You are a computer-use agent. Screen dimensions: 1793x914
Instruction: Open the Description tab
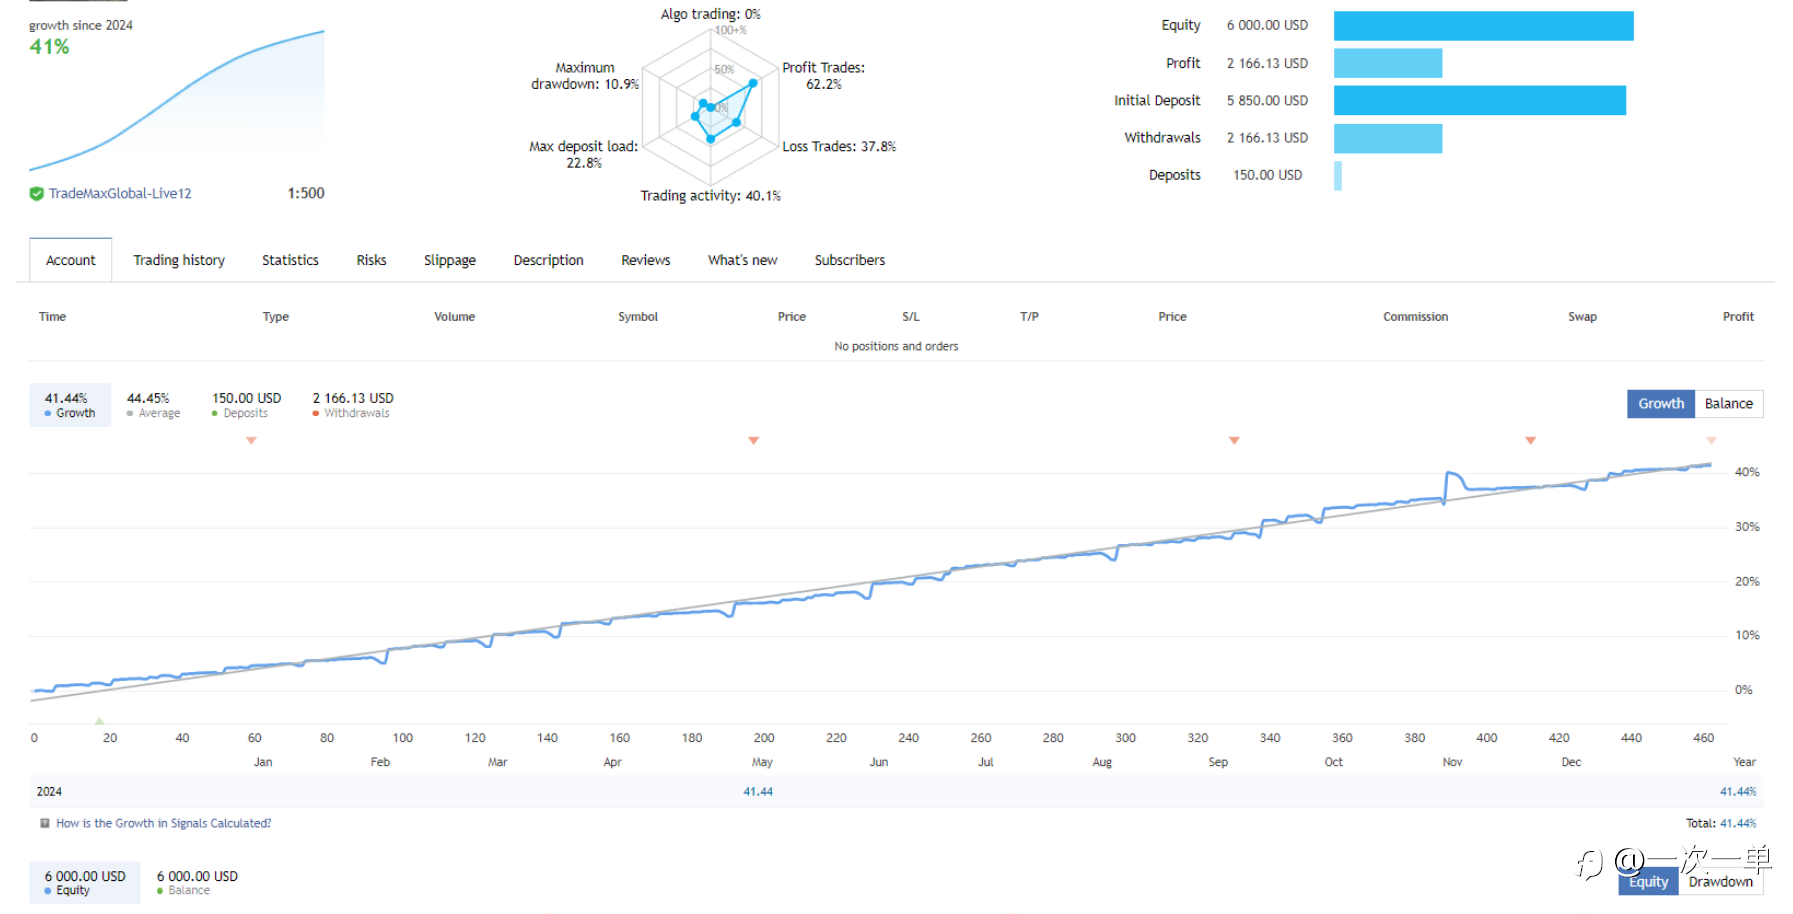coord(548,260)
